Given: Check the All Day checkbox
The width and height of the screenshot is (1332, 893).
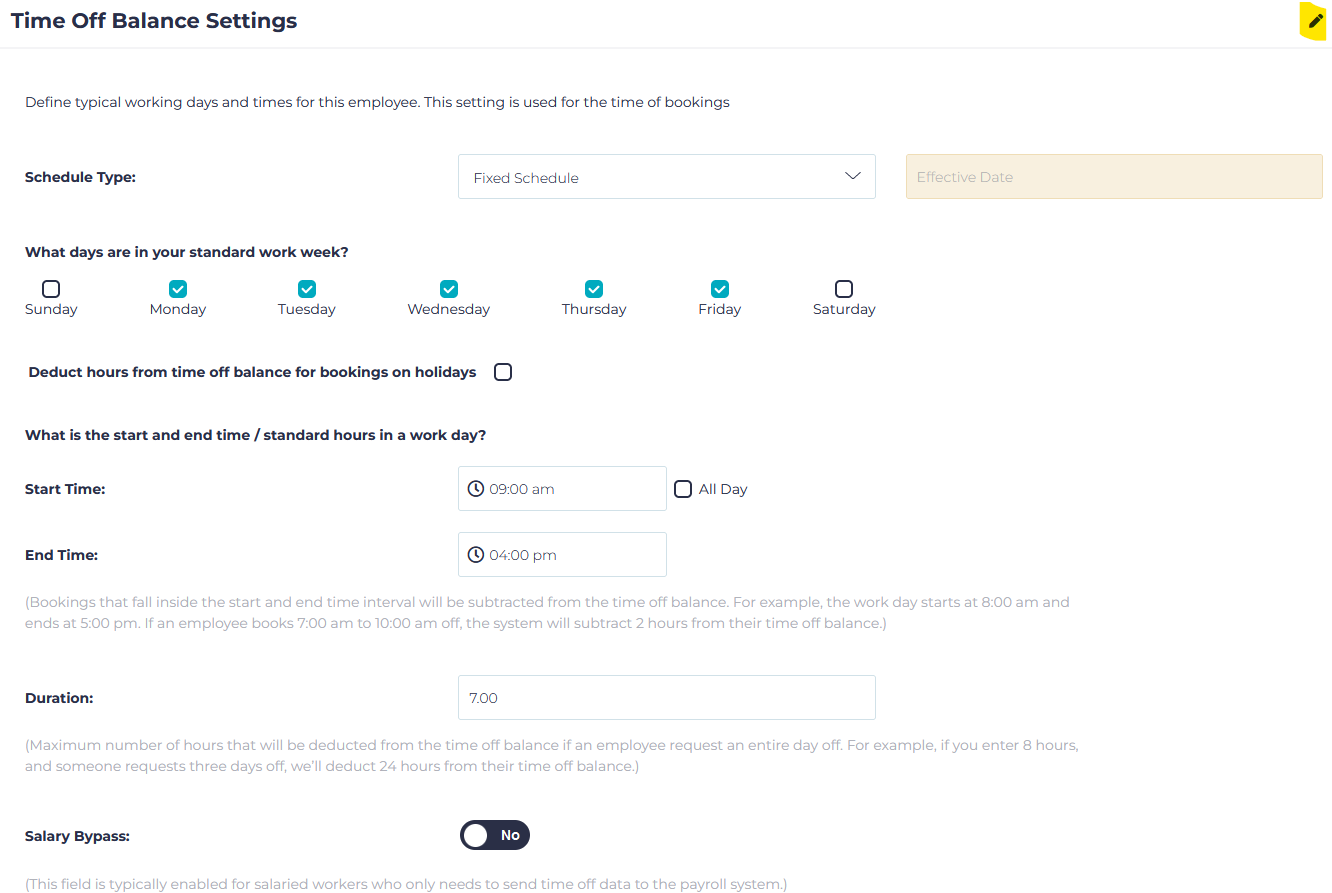Looking at the screenshot, I should 683,488.
